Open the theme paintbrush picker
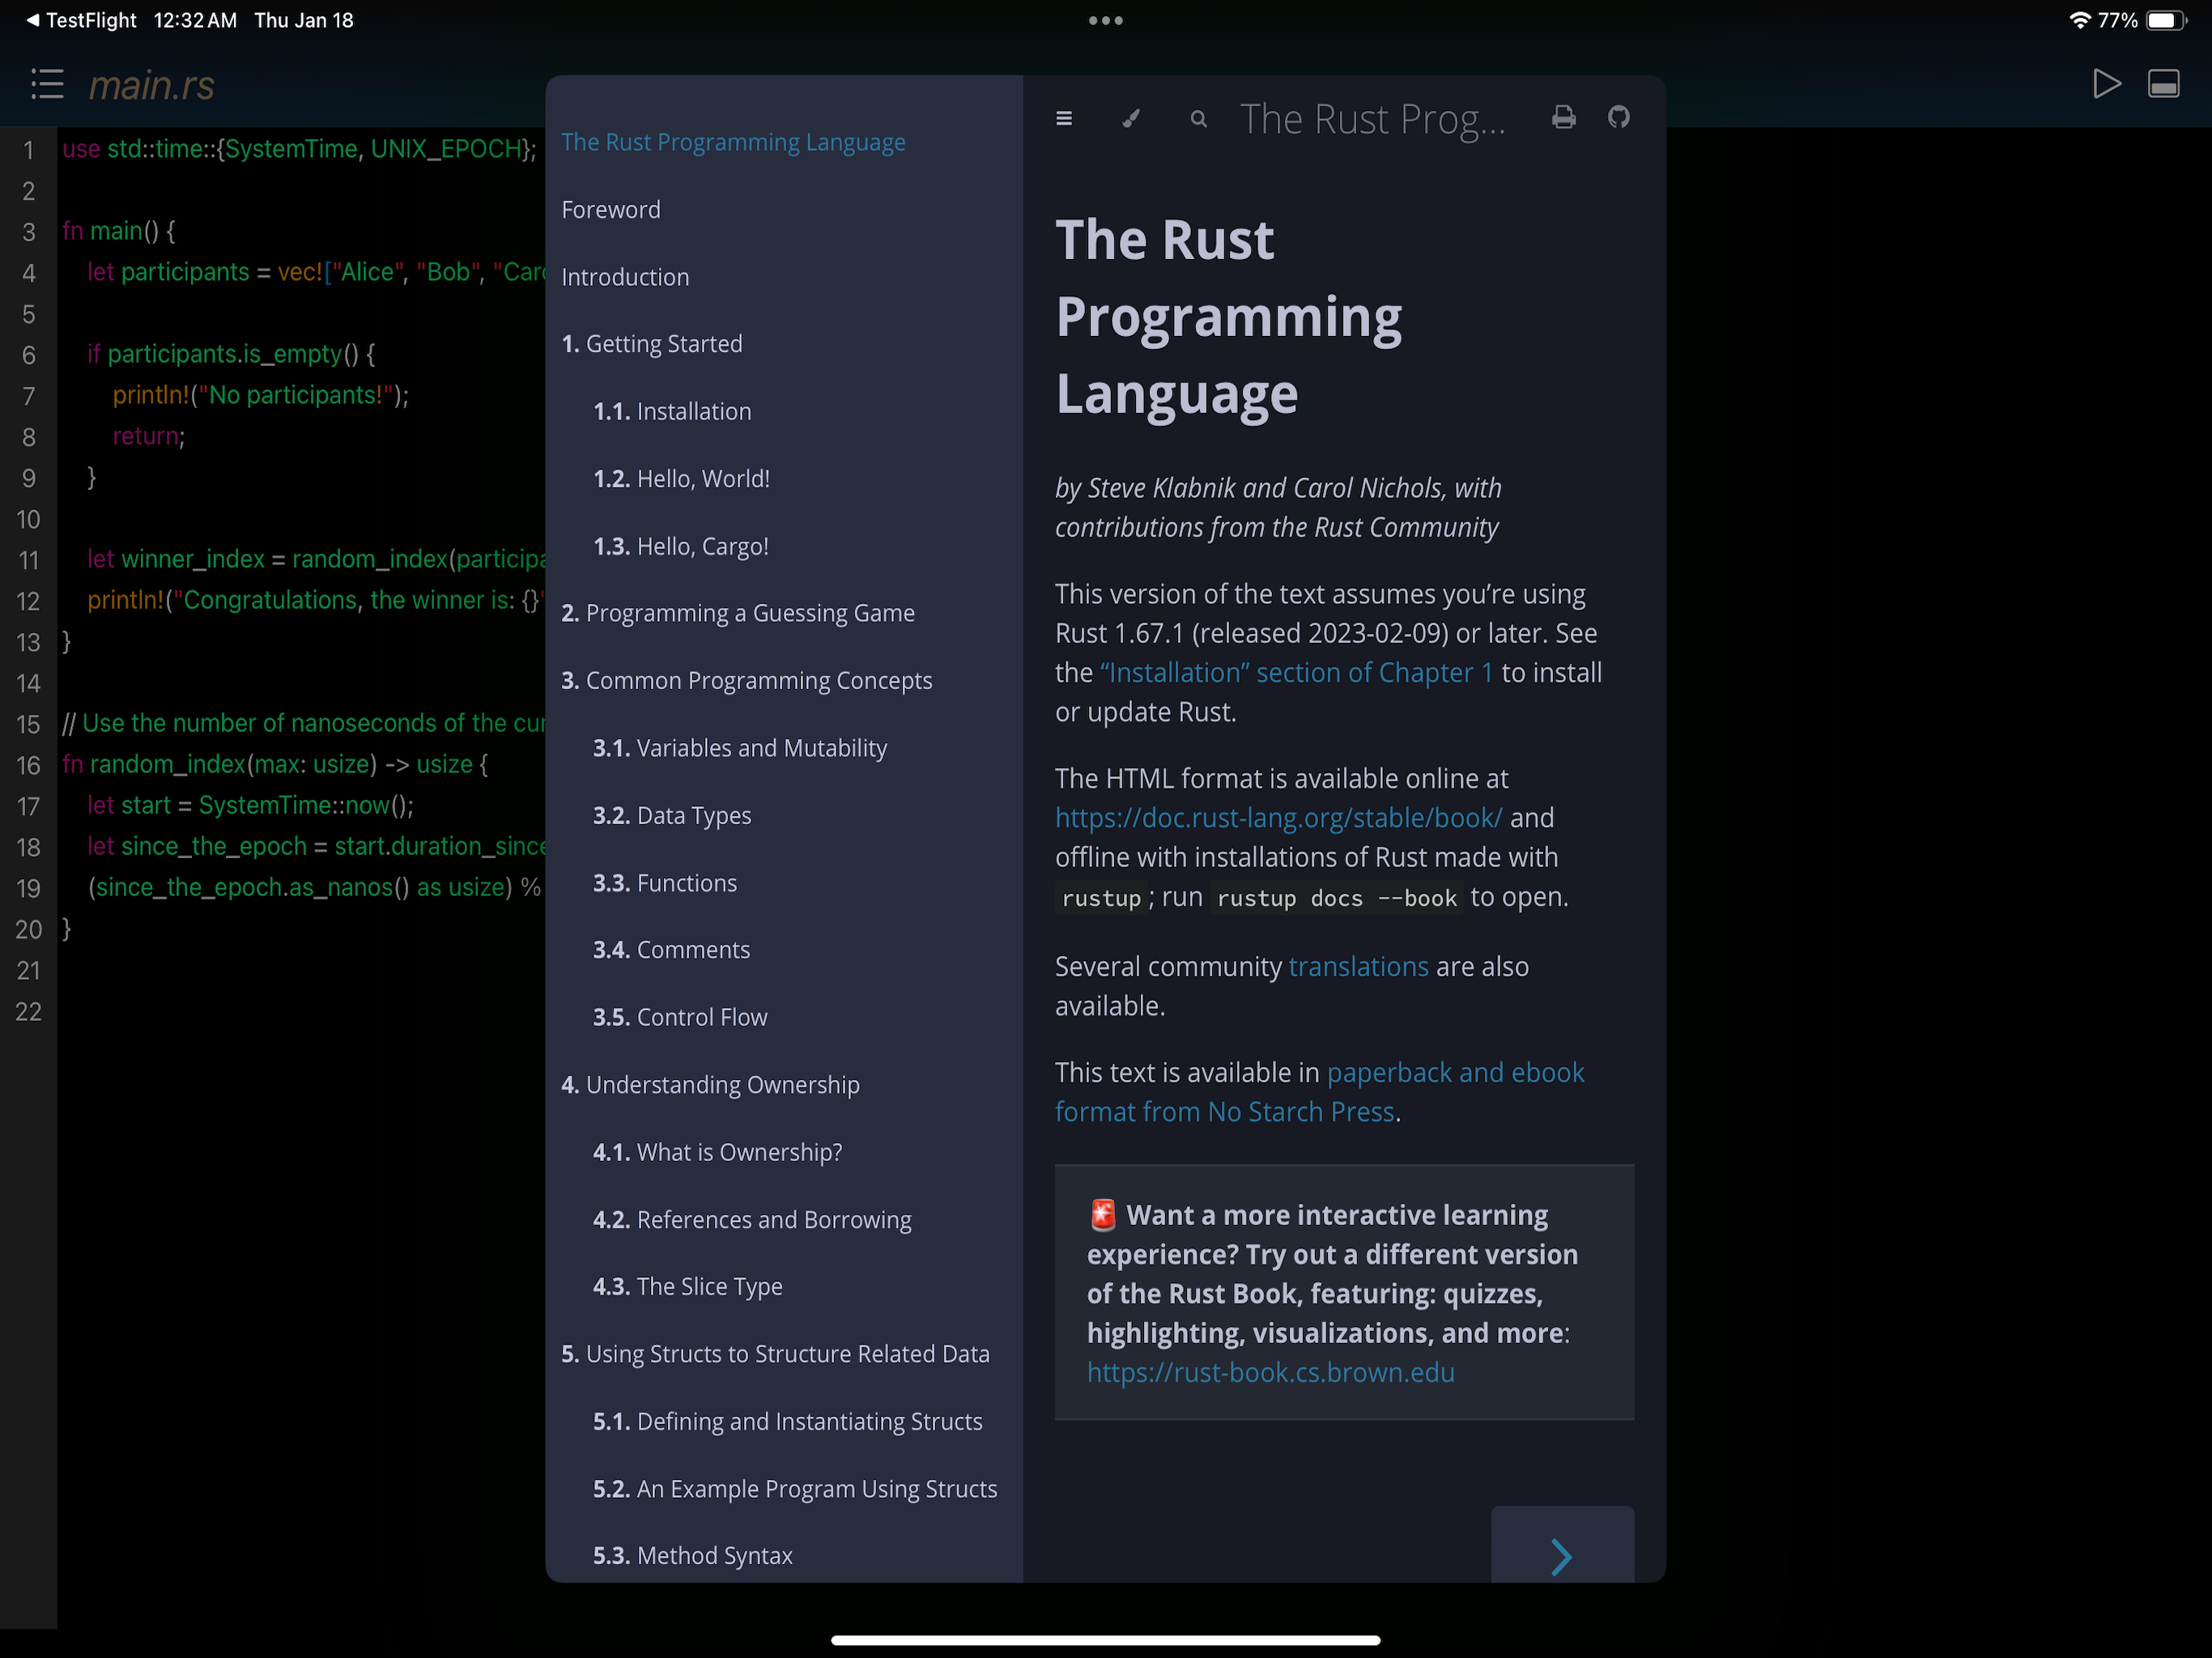The image size is (2212, 1658). pos(1131,119)
